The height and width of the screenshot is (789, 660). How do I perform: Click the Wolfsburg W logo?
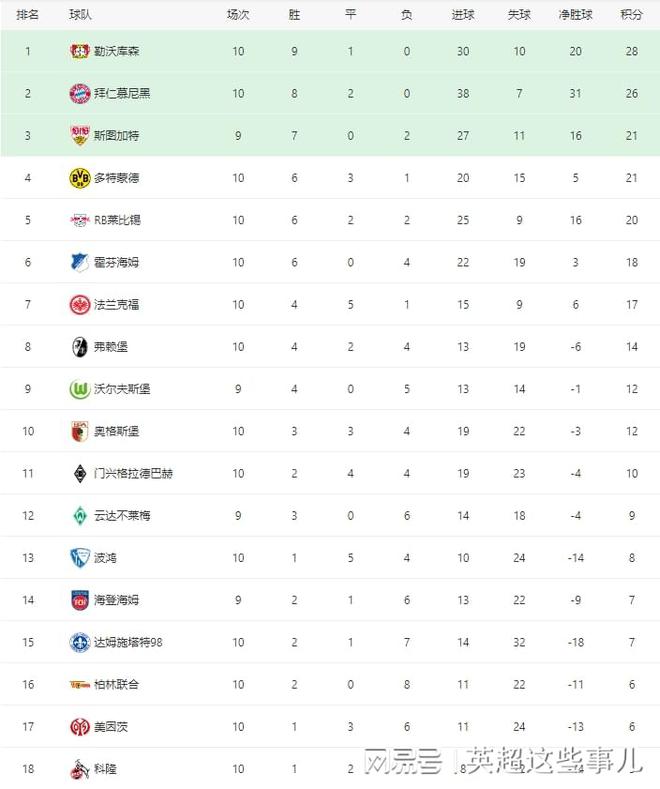tap(79, 389)
